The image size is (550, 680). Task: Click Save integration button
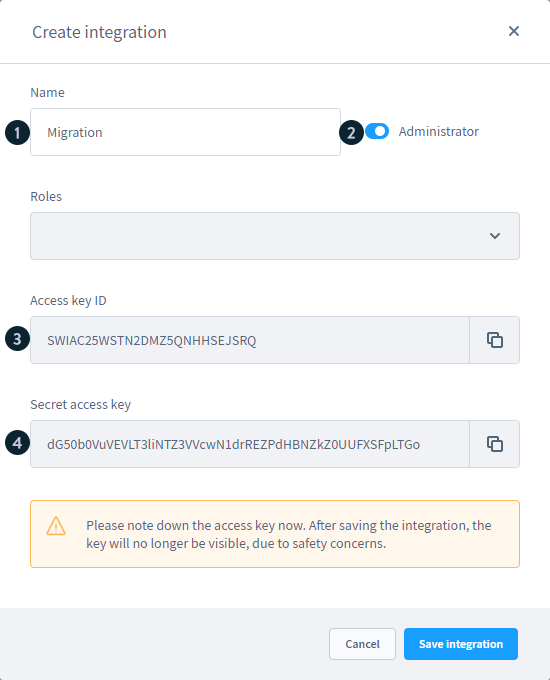pos(461,644)
